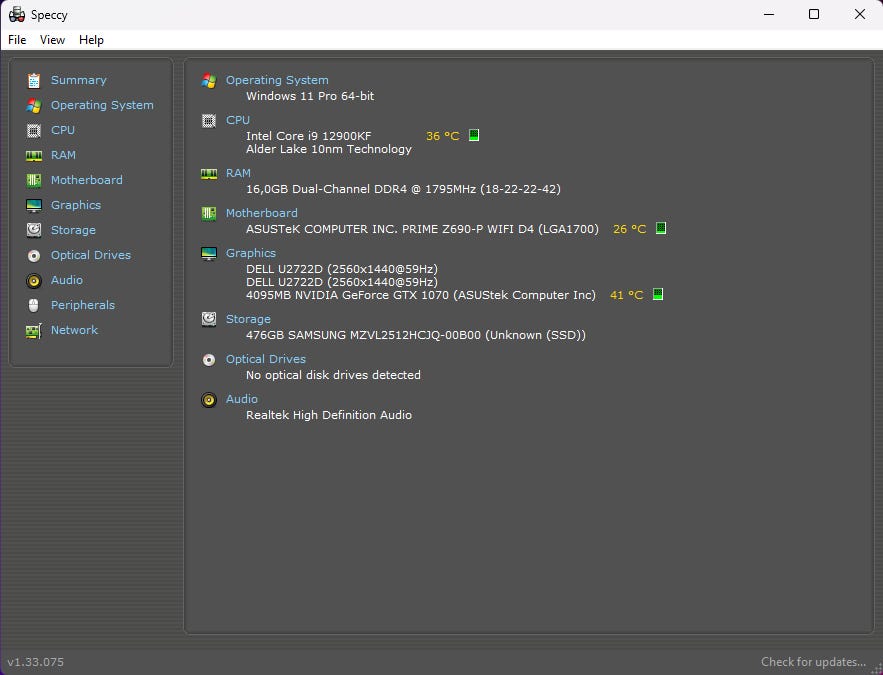This screenshot has height=675, width=883.
Task: Open the View menu
Action: click(52, 40)
